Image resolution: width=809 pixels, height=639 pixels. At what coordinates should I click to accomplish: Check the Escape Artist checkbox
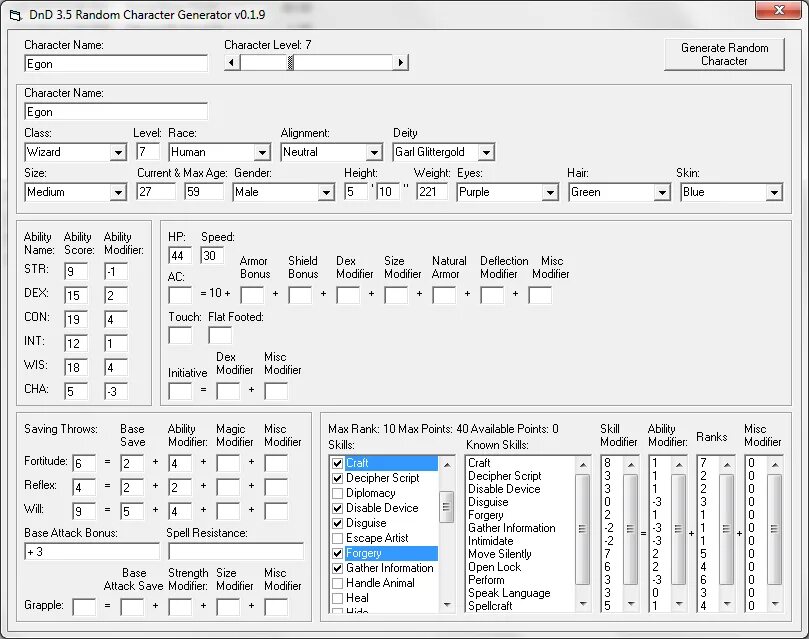337,538
